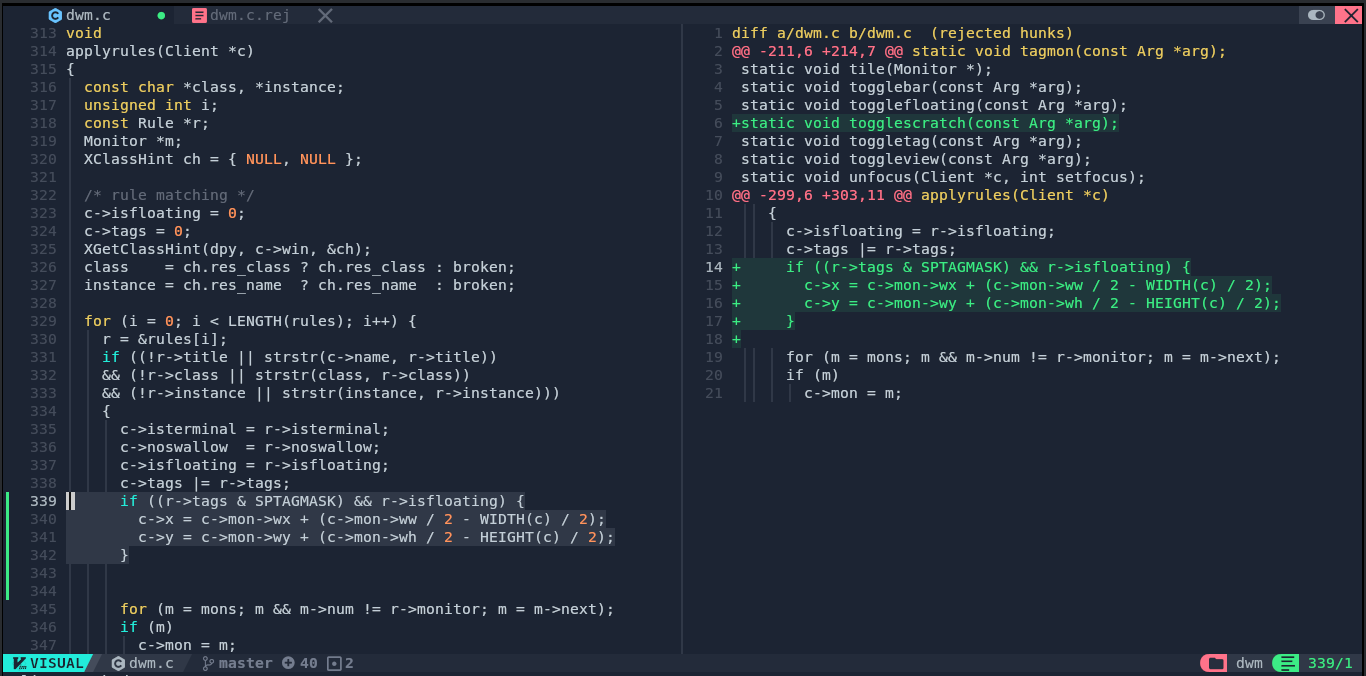
Task: Click 'static void toggletag' line in diff
Action: coord(912,141)
